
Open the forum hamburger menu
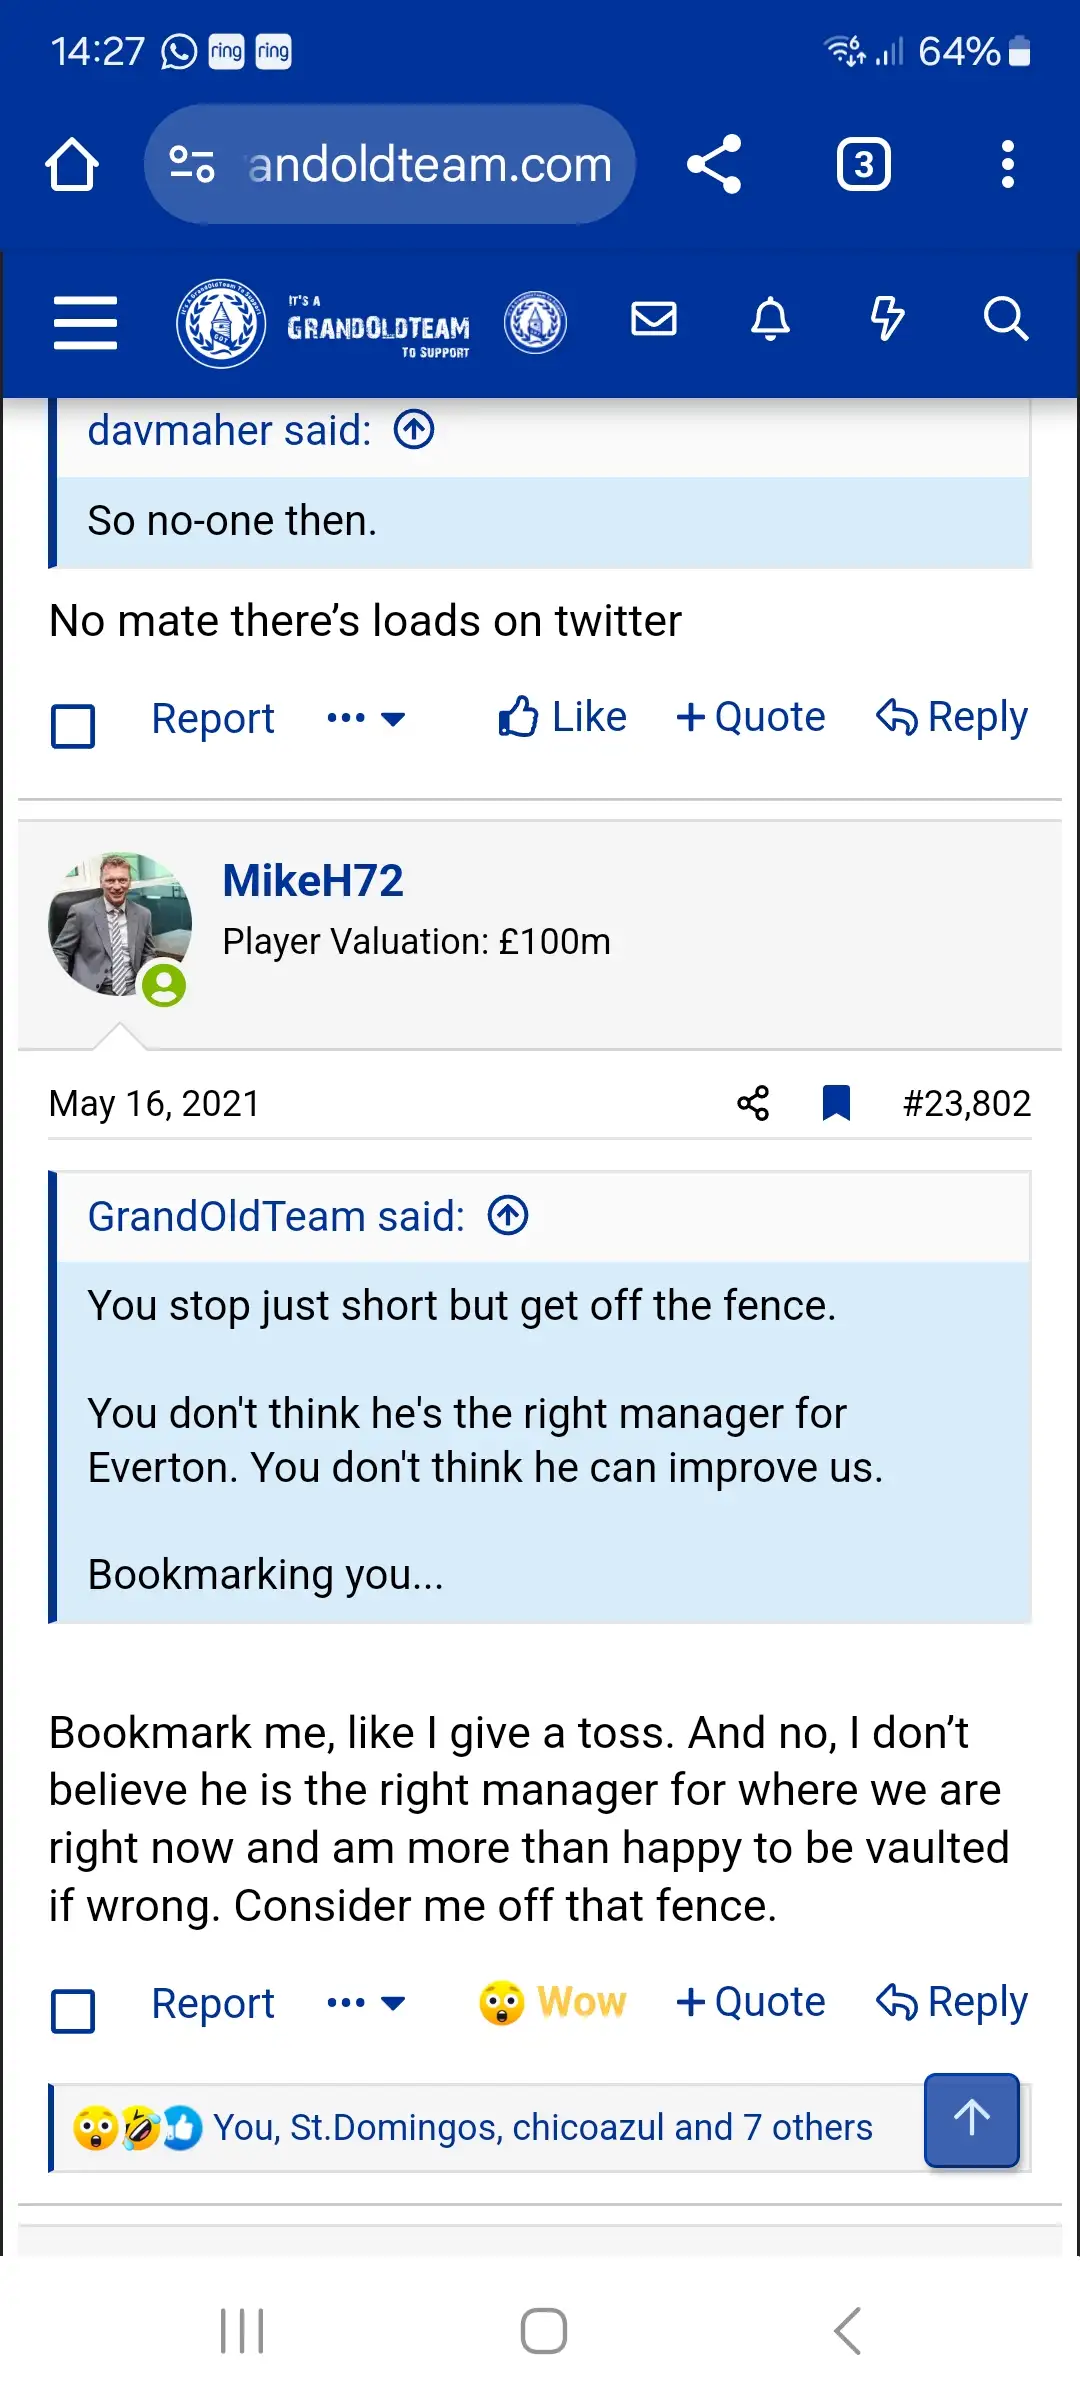pyautogui.click(x=85, y=322)
